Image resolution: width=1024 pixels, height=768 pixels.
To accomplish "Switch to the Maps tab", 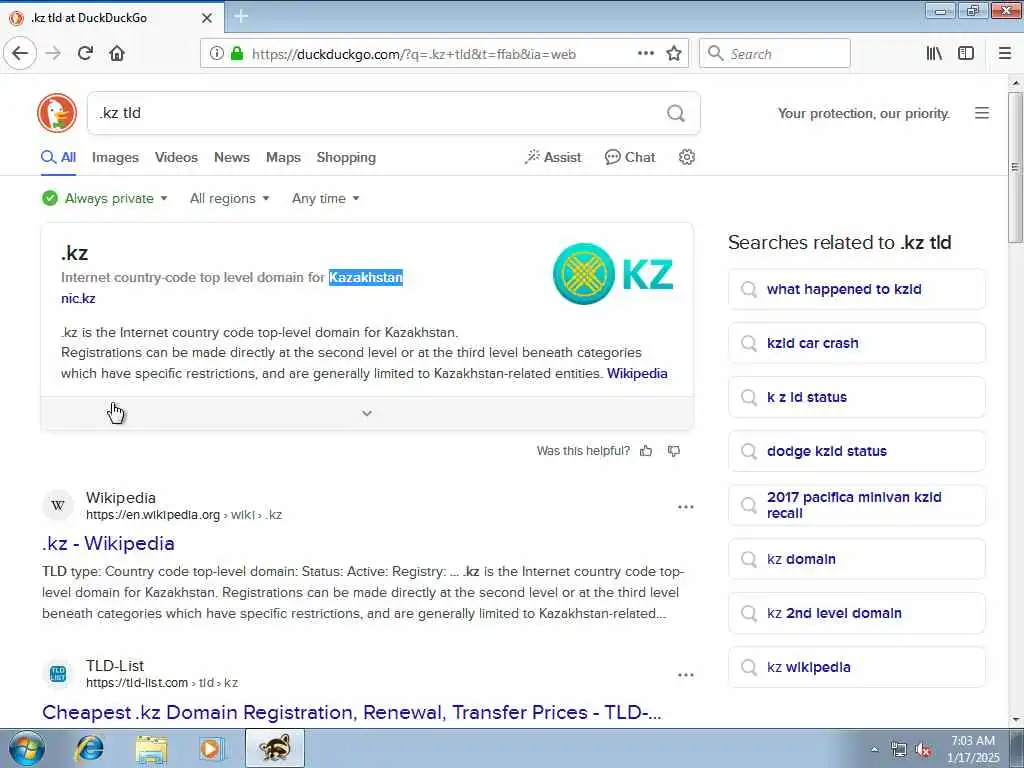I will click(283, 157).
